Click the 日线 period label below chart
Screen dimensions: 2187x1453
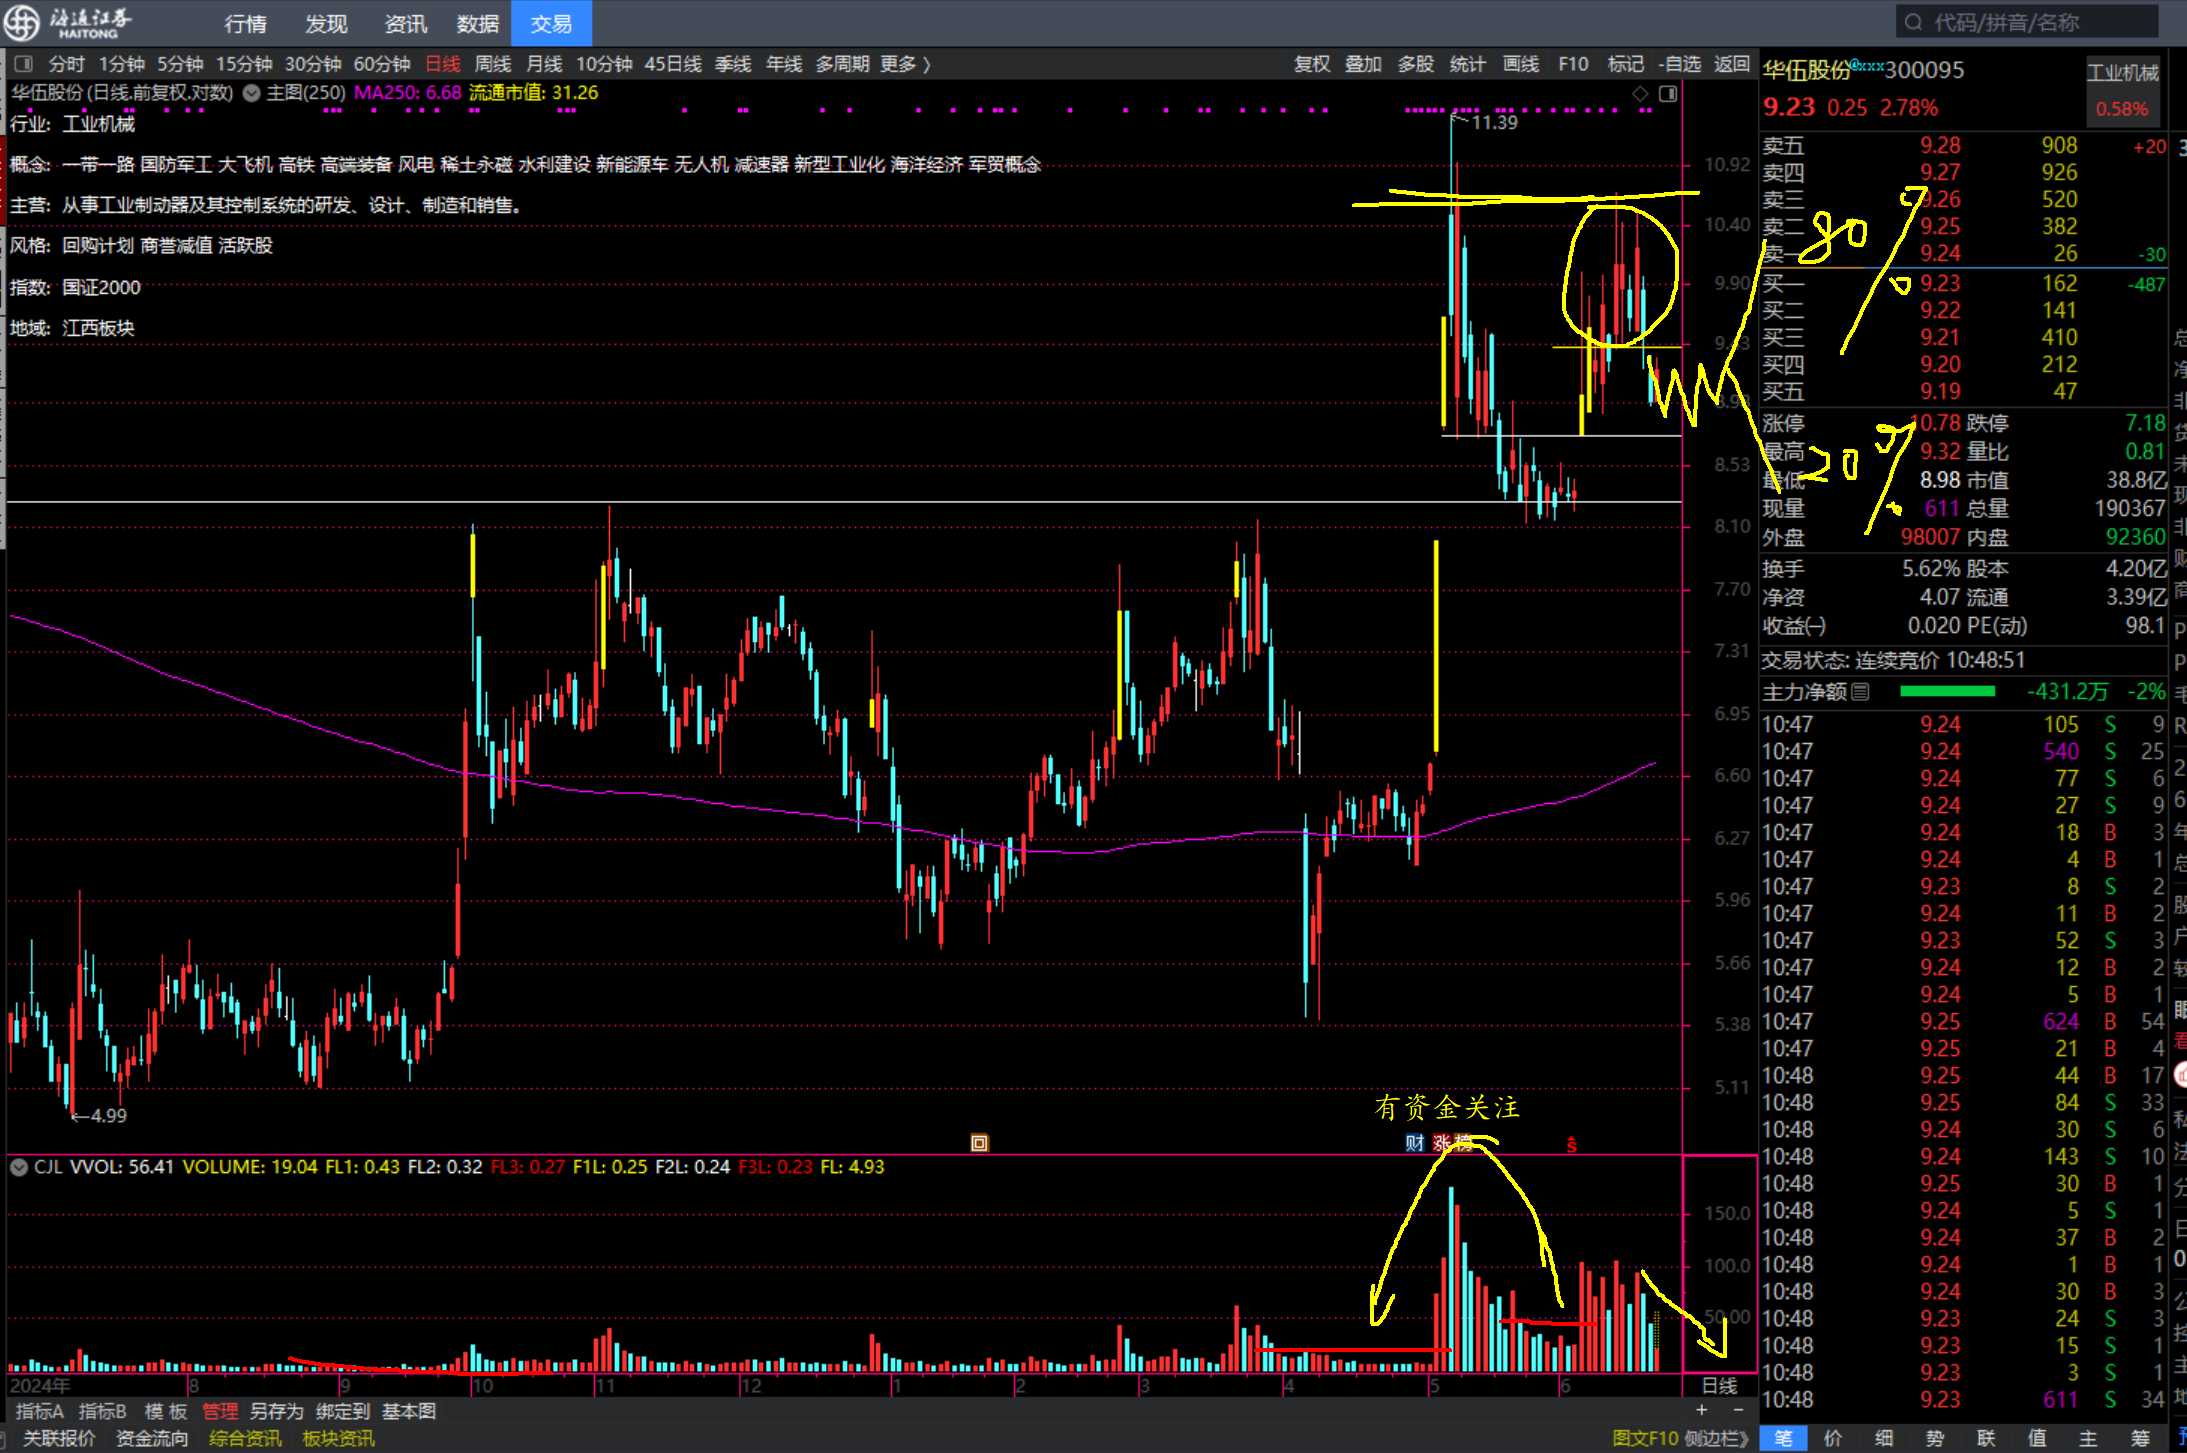[1720, 1385]
